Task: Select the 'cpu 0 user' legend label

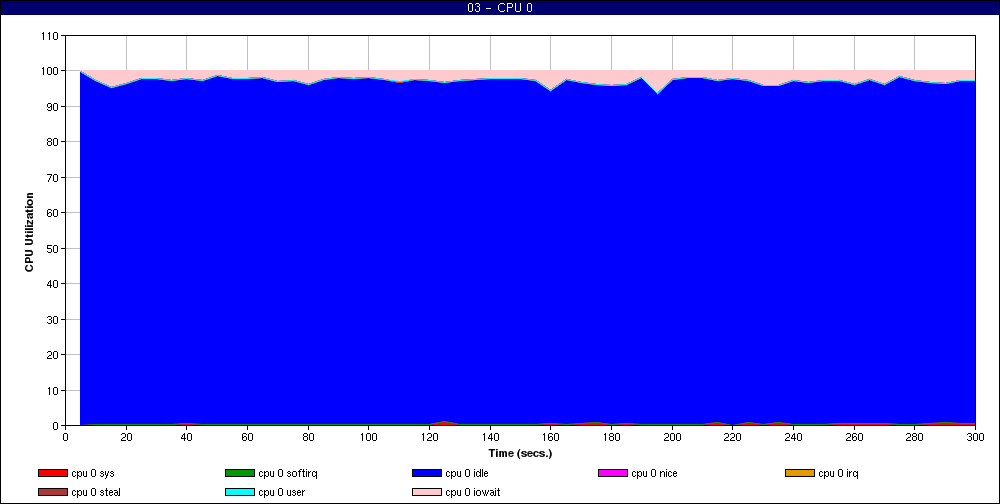Action: click(282, 493)
